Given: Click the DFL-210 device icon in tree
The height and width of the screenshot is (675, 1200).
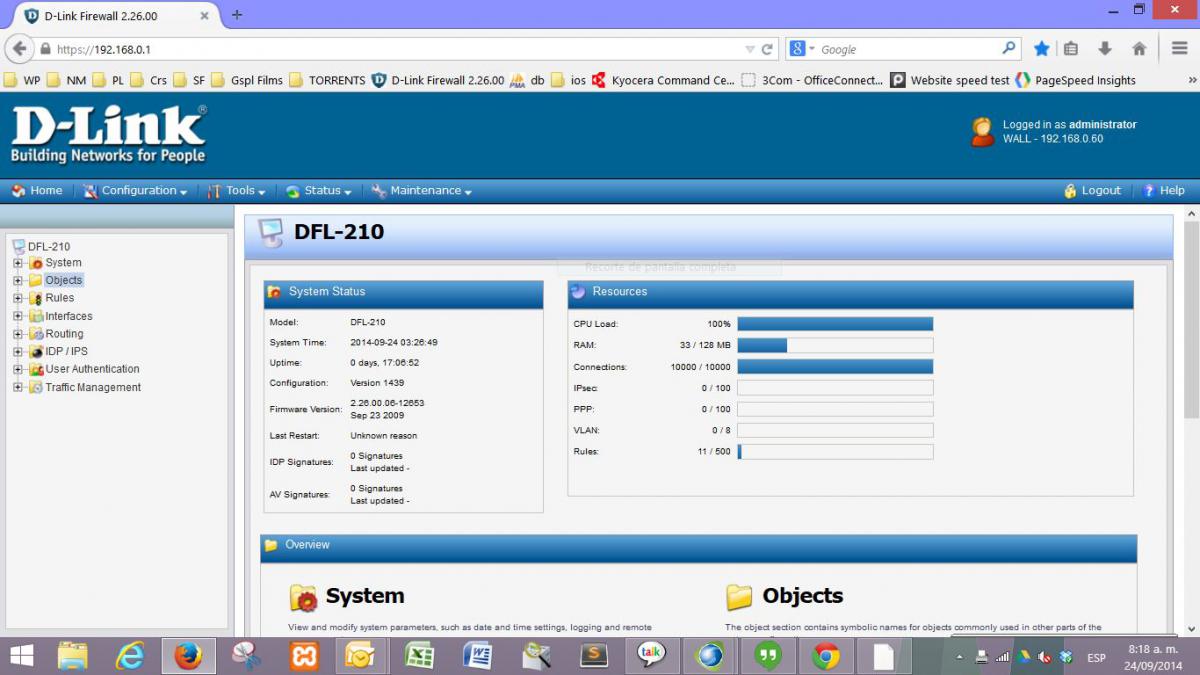Looking at the screenshot, I should point(18,246).
